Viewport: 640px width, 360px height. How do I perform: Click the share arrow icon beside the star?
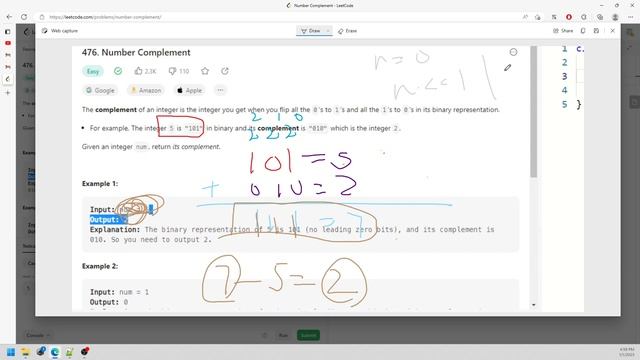point(225,71)
